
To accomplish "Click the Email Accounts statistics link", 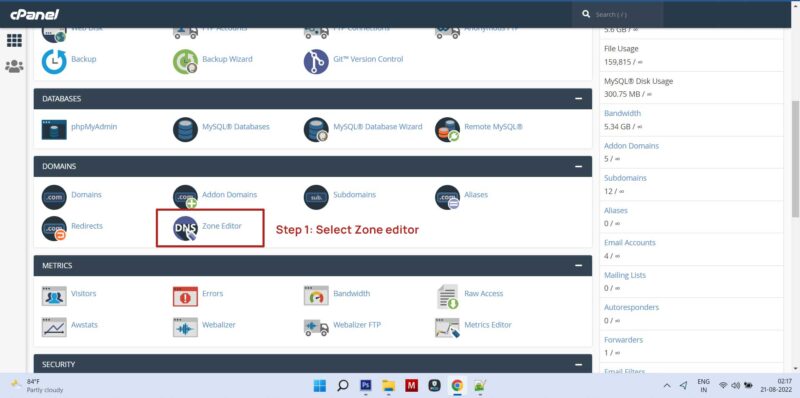I will point(629,242).
